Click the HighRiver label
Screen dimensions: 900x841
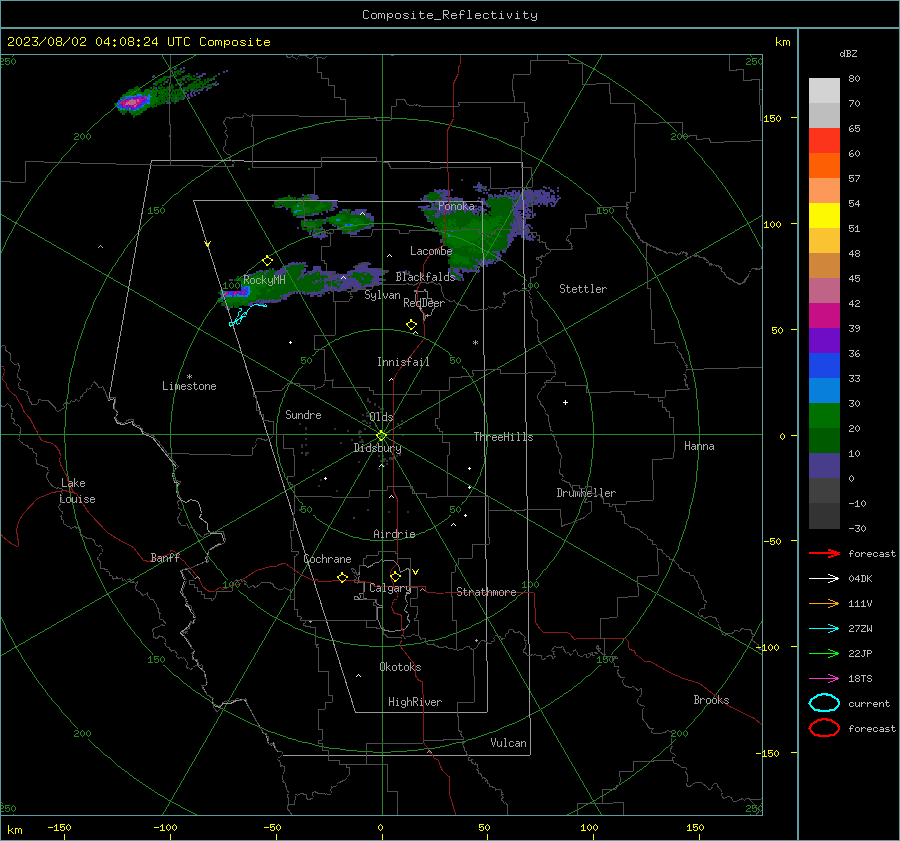coord(415,702)
